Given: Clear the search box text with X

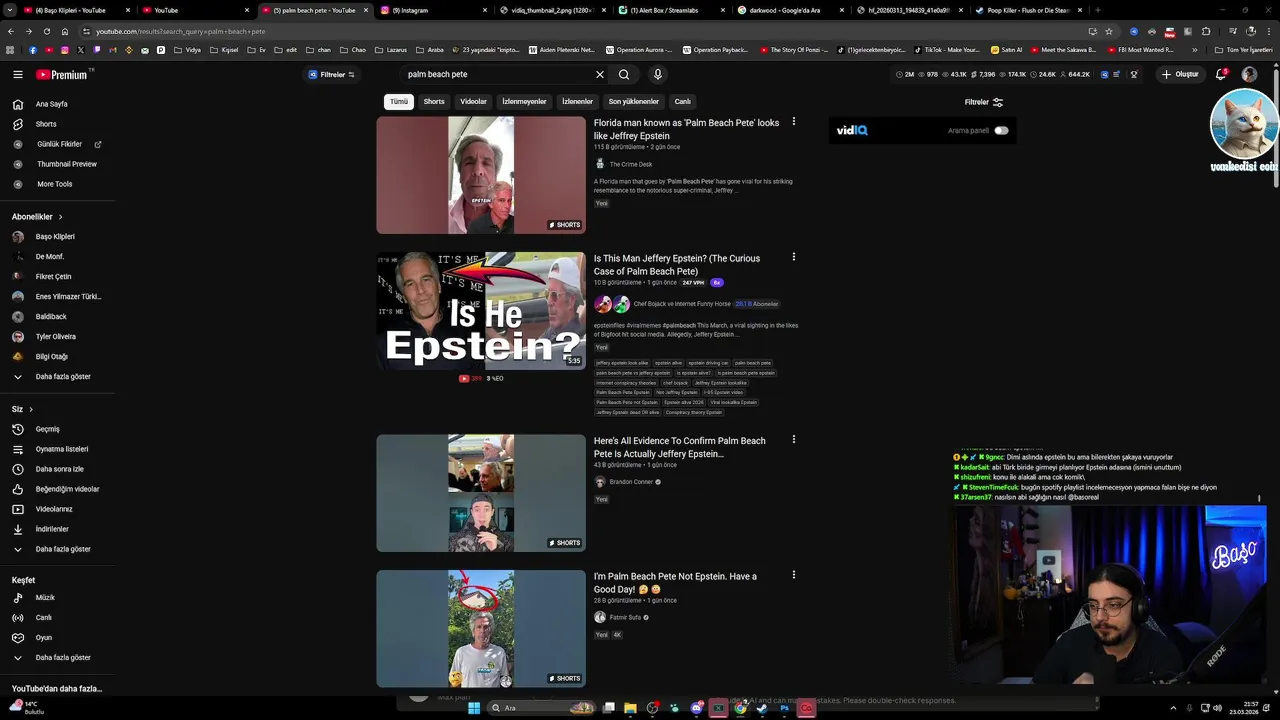Looking at the screenshot, I should [x=600, y=74].
